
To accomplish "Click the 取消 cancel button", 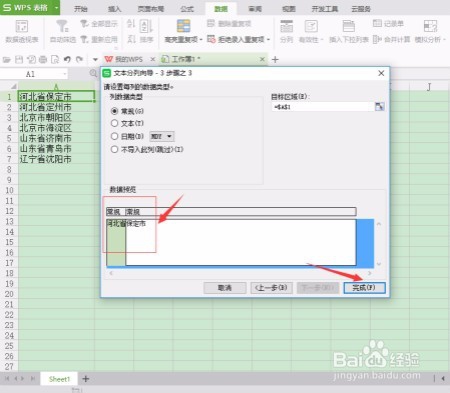I will click(225, 288).
